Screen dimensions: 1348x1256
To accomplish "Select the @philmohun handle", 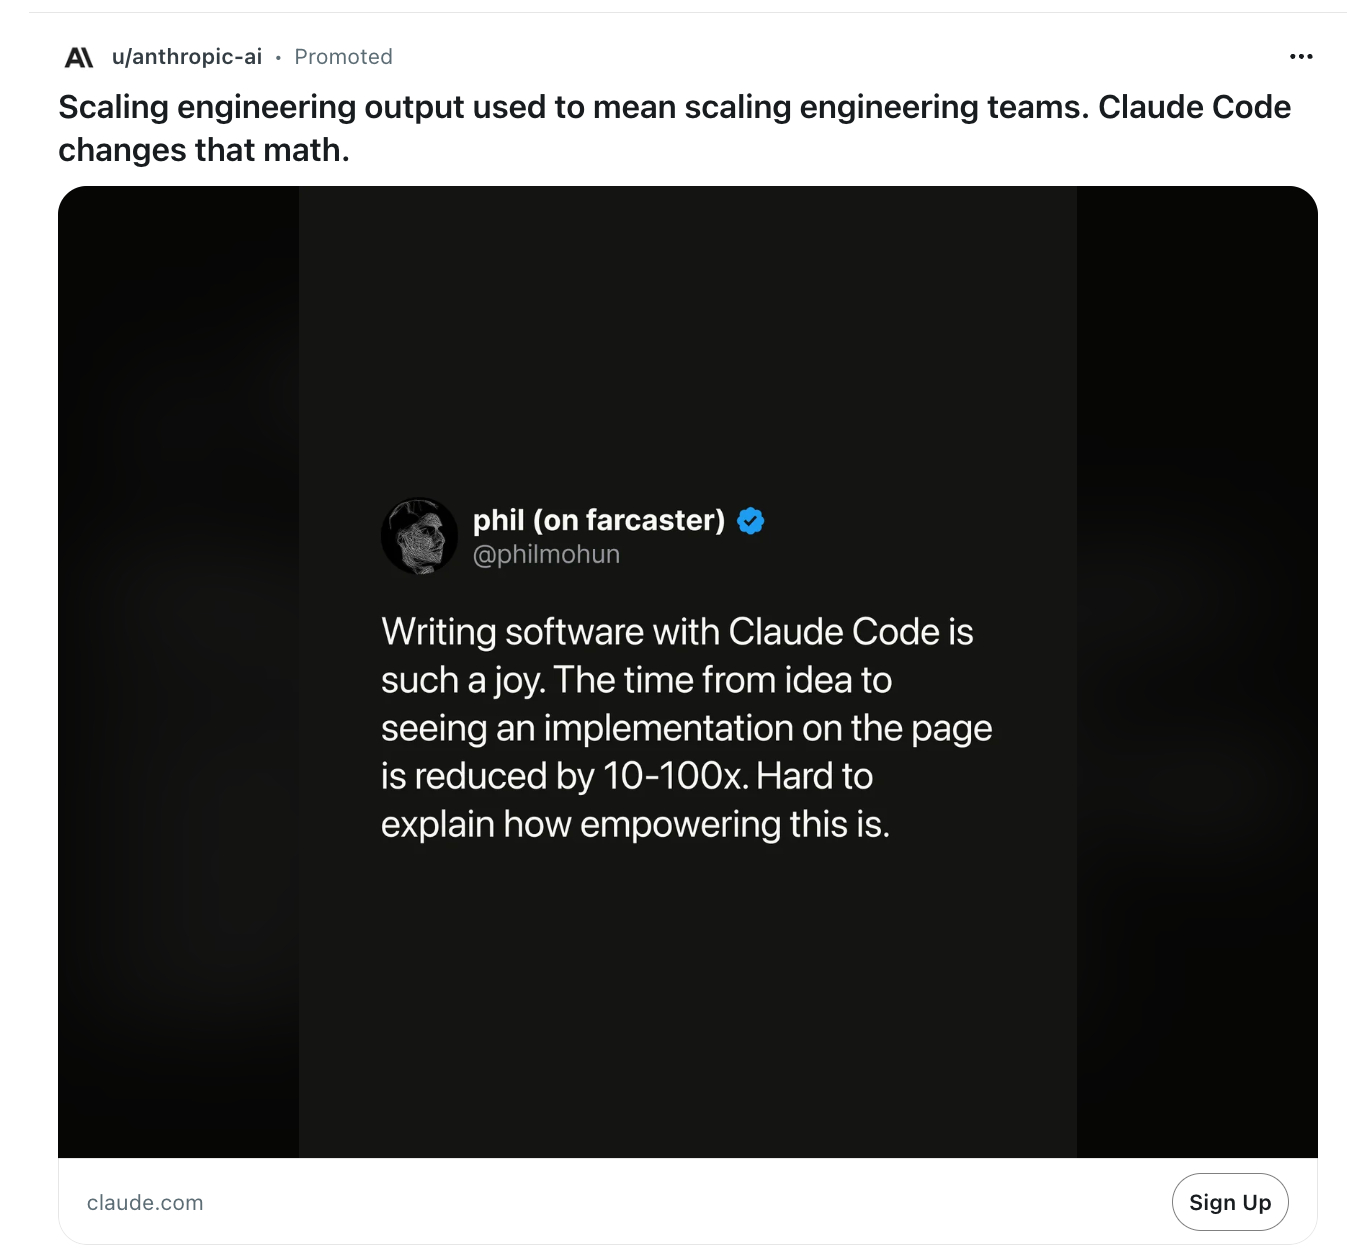I will click(x=546, y=554).
